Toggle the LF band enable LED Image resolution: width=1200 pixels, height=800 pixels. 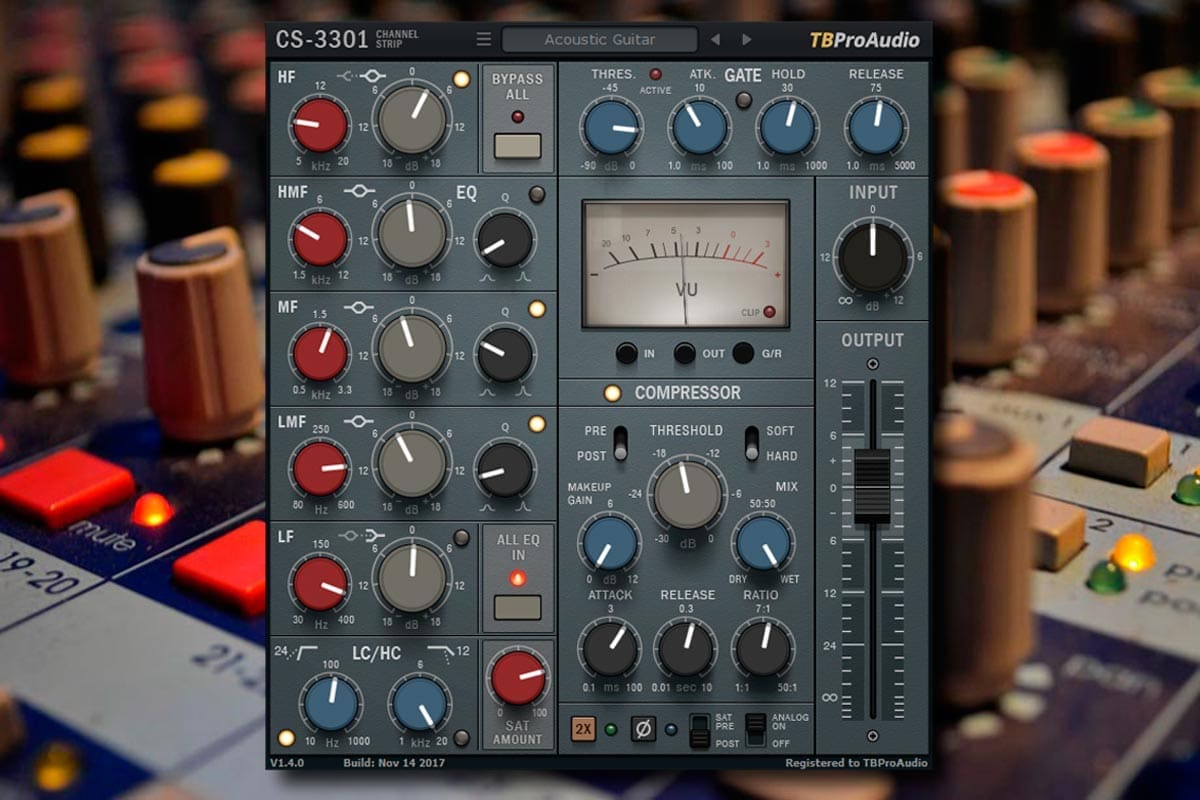(461, 538)
